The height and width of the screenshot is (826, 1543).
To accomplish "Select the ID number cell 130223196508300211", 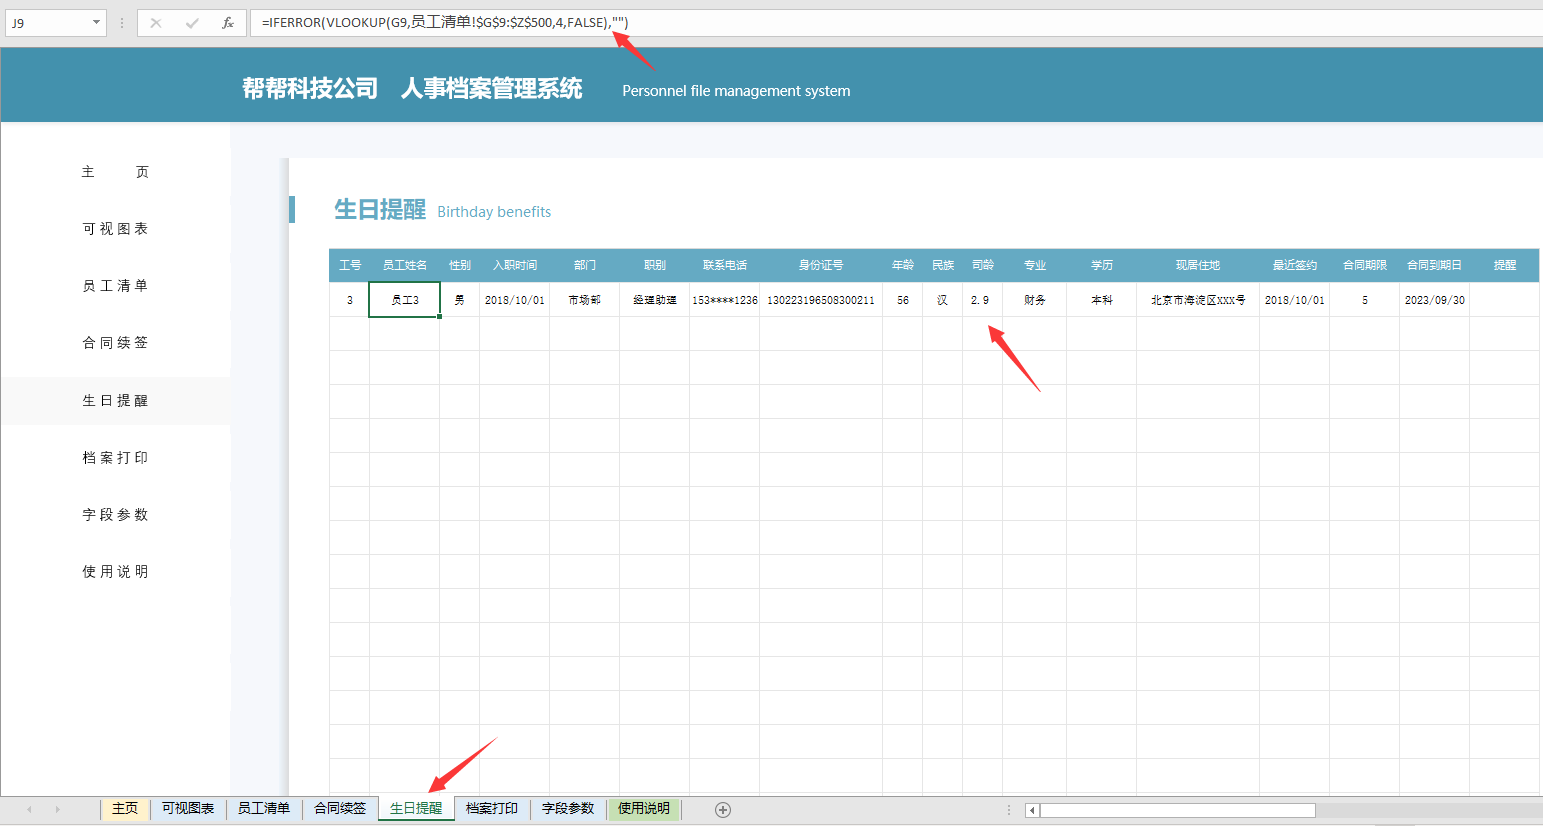I will [x=821, y=300].
